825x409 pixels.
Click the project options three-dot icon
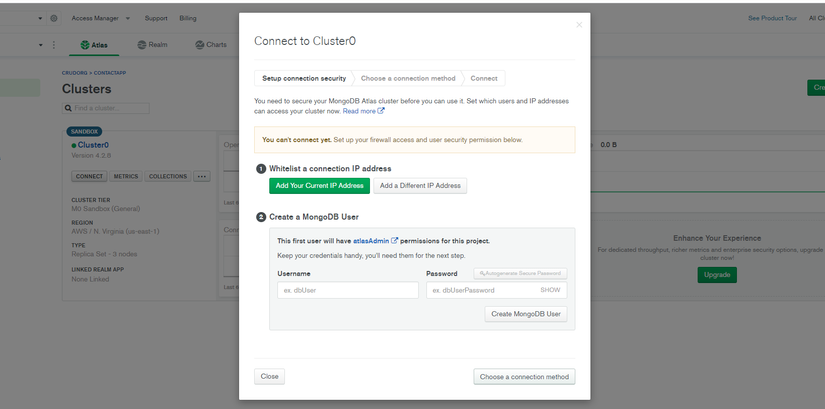[x=54, y=45]
